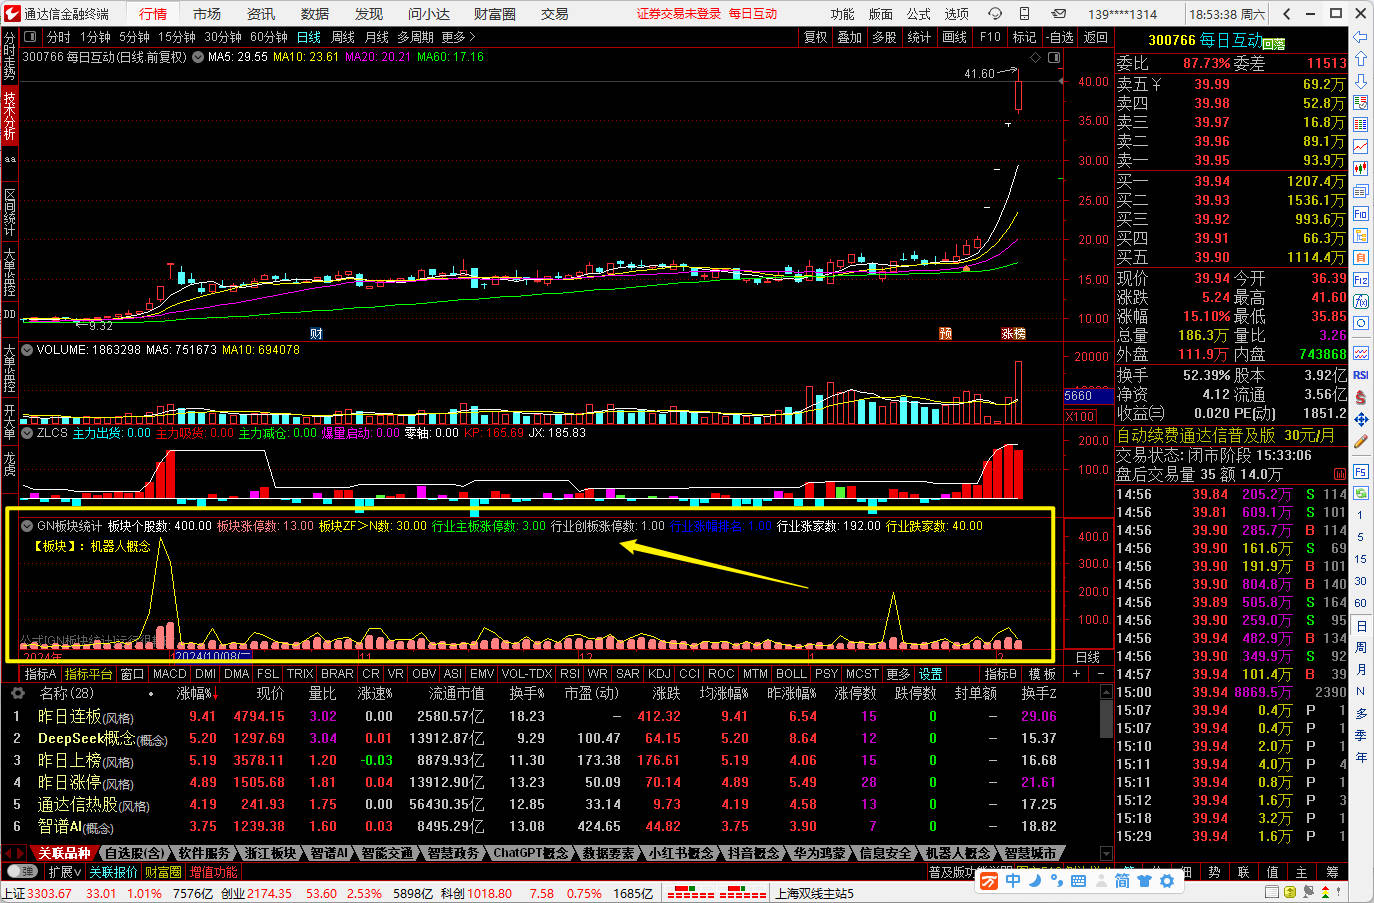The image size is (1374, 903).
Task: Click the pencil drawing tool icon
Action: coord(1361,441)
